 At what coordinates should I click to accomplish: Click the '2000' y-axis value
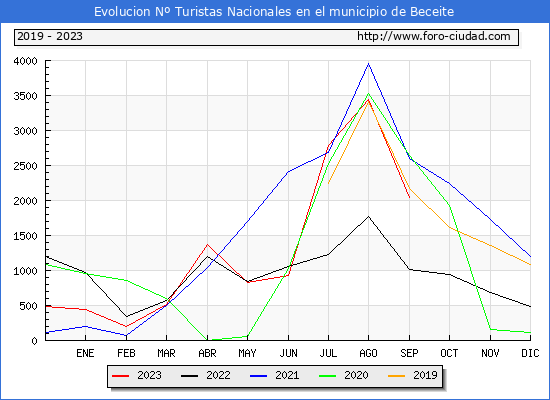[x=25, y=201]
